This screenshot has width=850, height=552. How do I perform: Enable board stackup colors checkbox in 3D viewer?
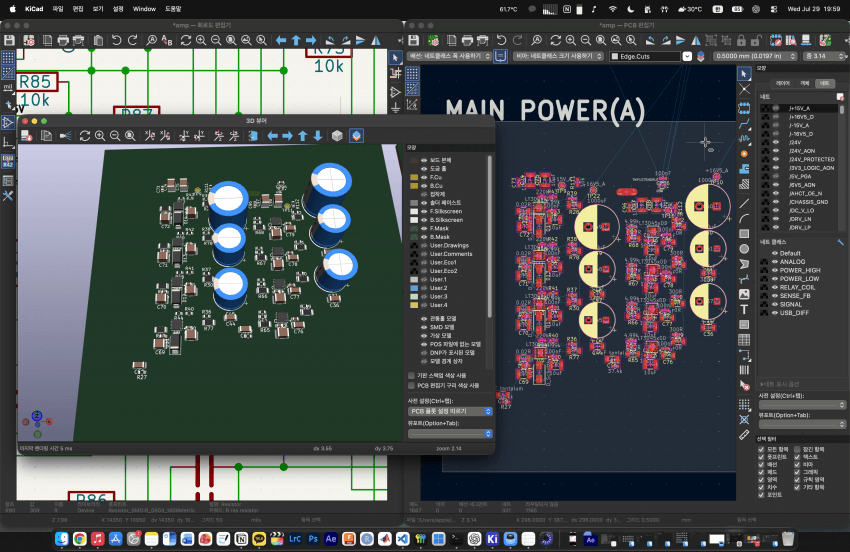tap(411, 375)
